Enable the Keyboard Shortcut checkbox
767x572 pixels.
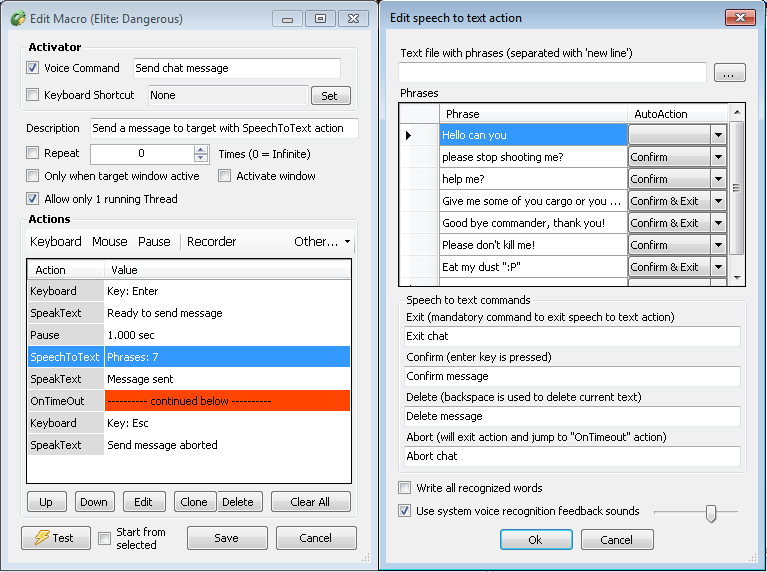pos(32,94)
